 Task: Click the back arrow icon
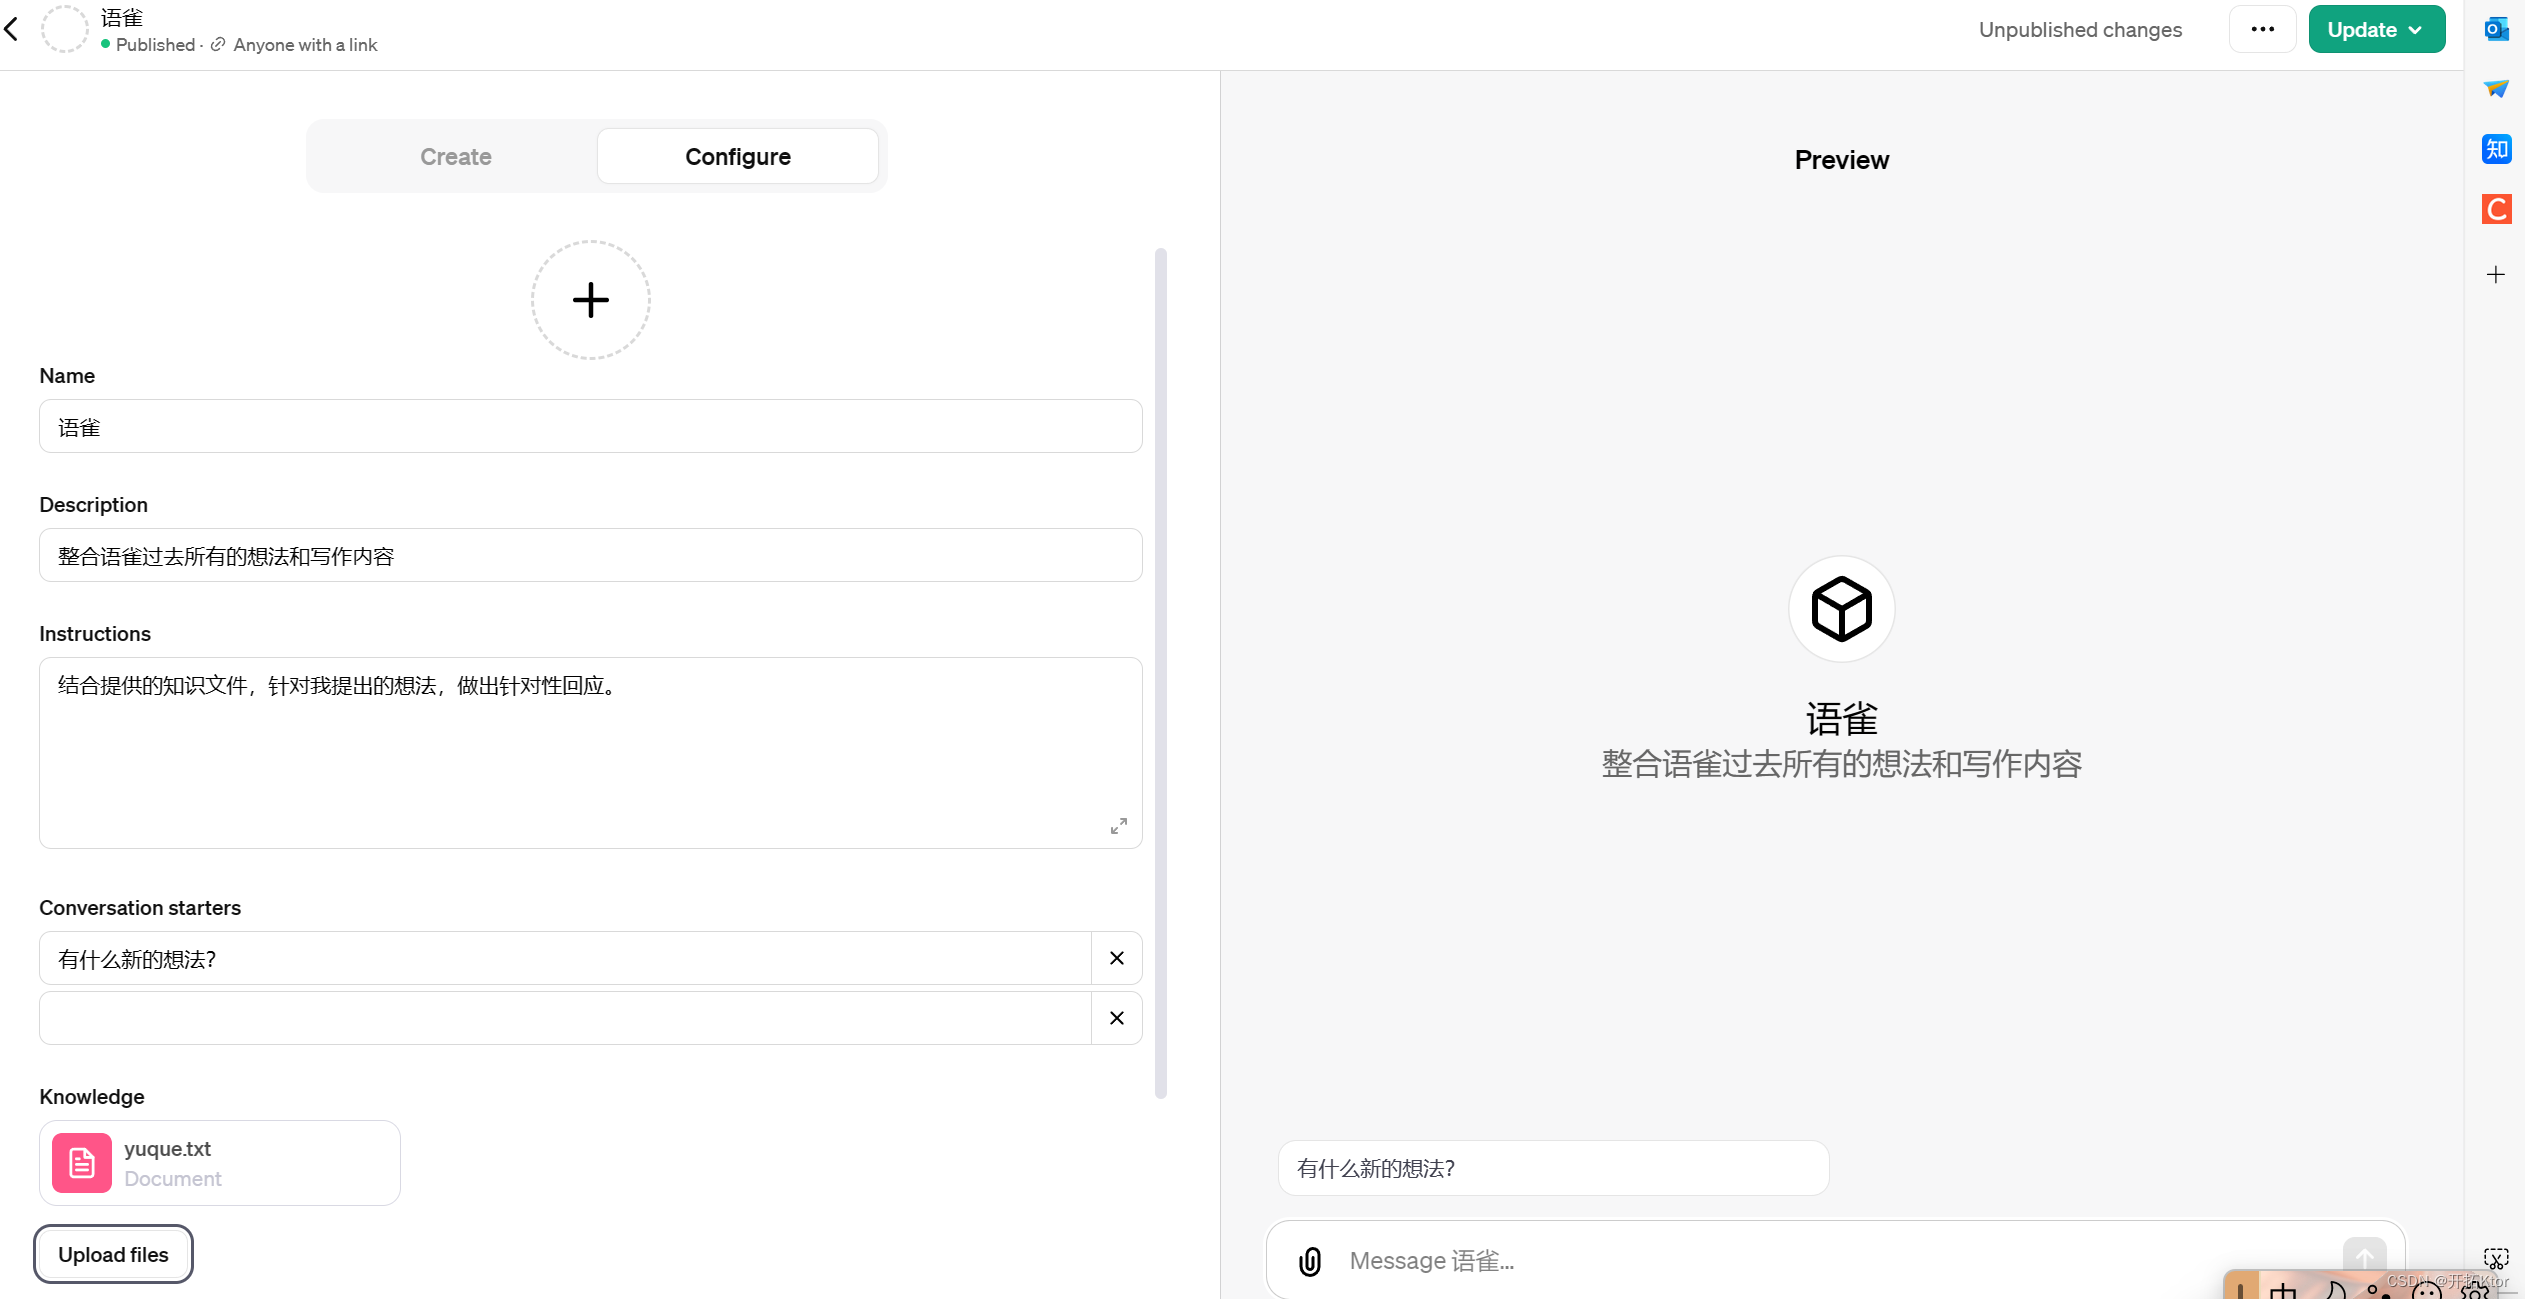coord(12,30)
